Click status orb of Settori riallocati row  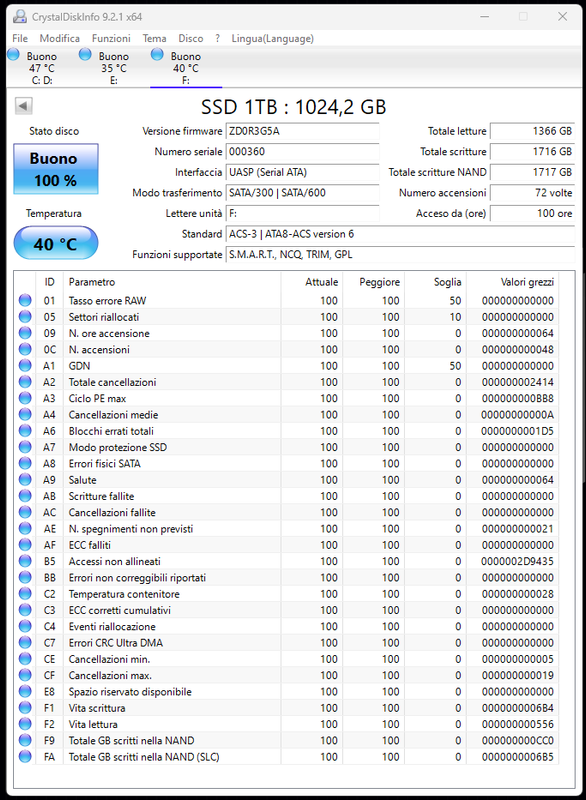click(25, 317)
